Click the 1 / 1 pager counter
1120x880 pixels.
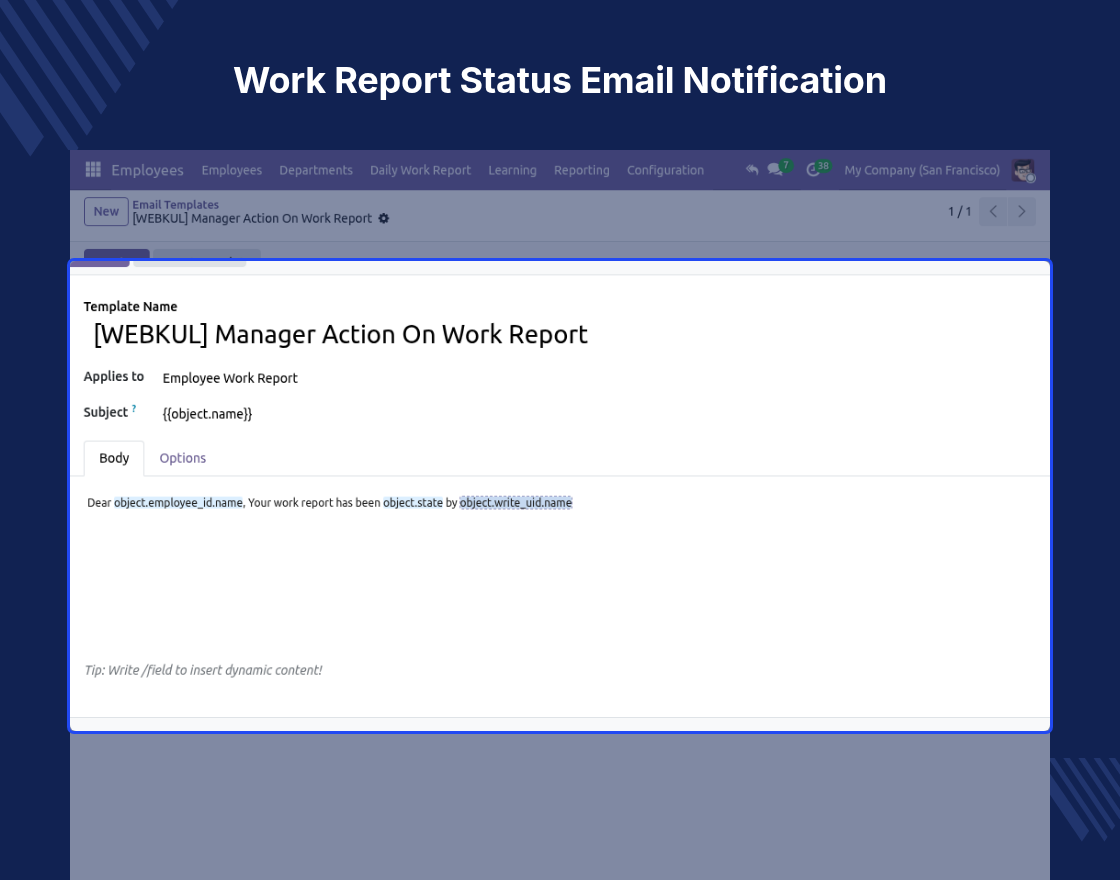[959, 211]
